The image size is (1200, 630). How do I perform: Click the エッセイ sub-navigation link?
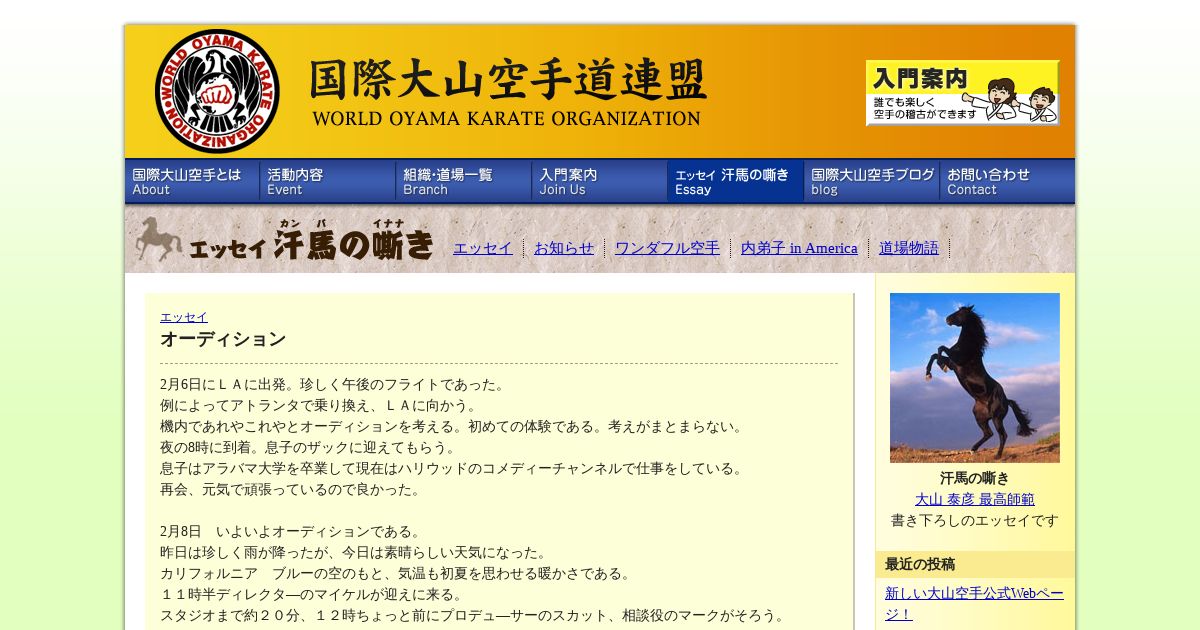[x=483, y=248]
